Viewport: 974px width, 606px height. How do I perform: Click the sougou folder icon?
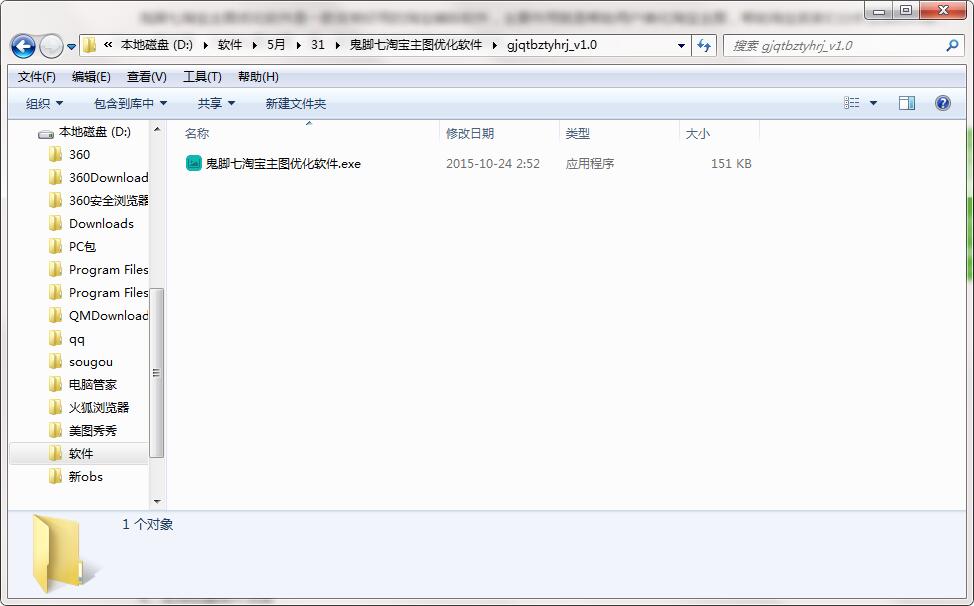(55, 361)
